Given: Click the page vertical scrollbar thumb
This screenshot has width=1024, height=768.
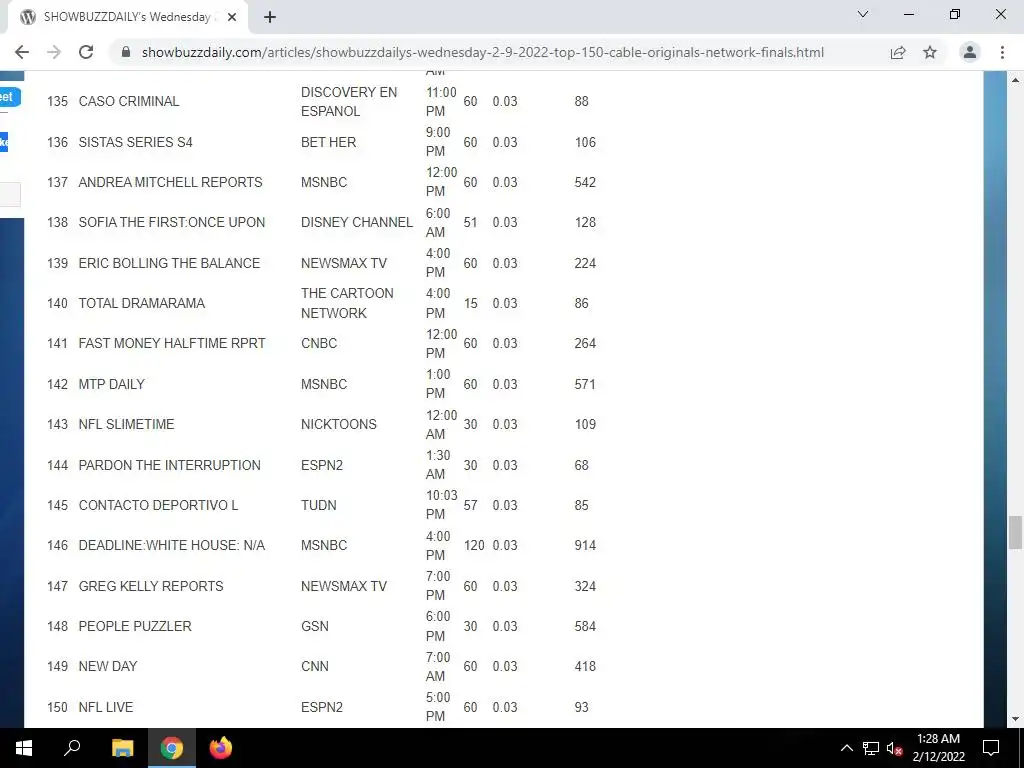Looking at the screenshot, I should coord(1015,532).
